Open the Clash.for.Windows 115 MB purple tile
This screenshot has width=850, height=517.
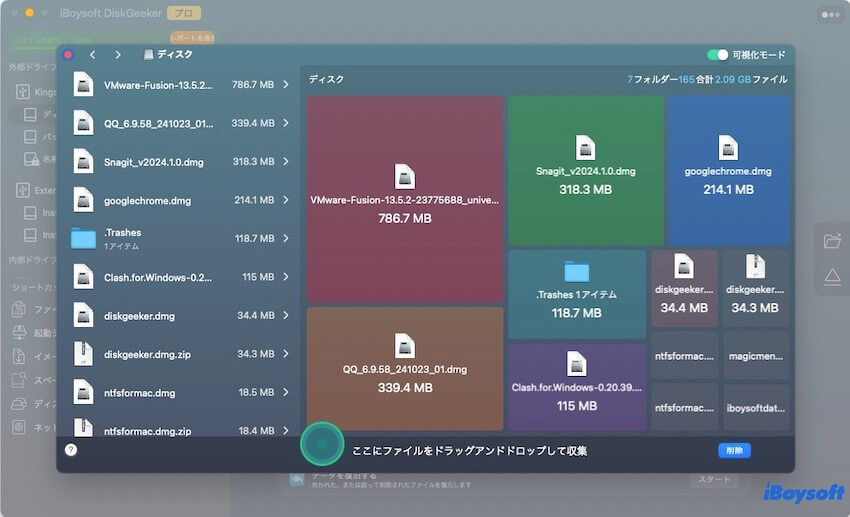577,387
